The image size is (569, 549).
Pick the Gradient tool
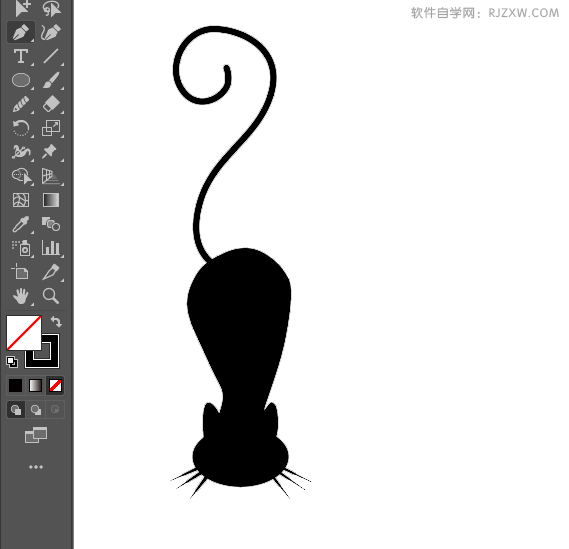(x=51, y=200)
